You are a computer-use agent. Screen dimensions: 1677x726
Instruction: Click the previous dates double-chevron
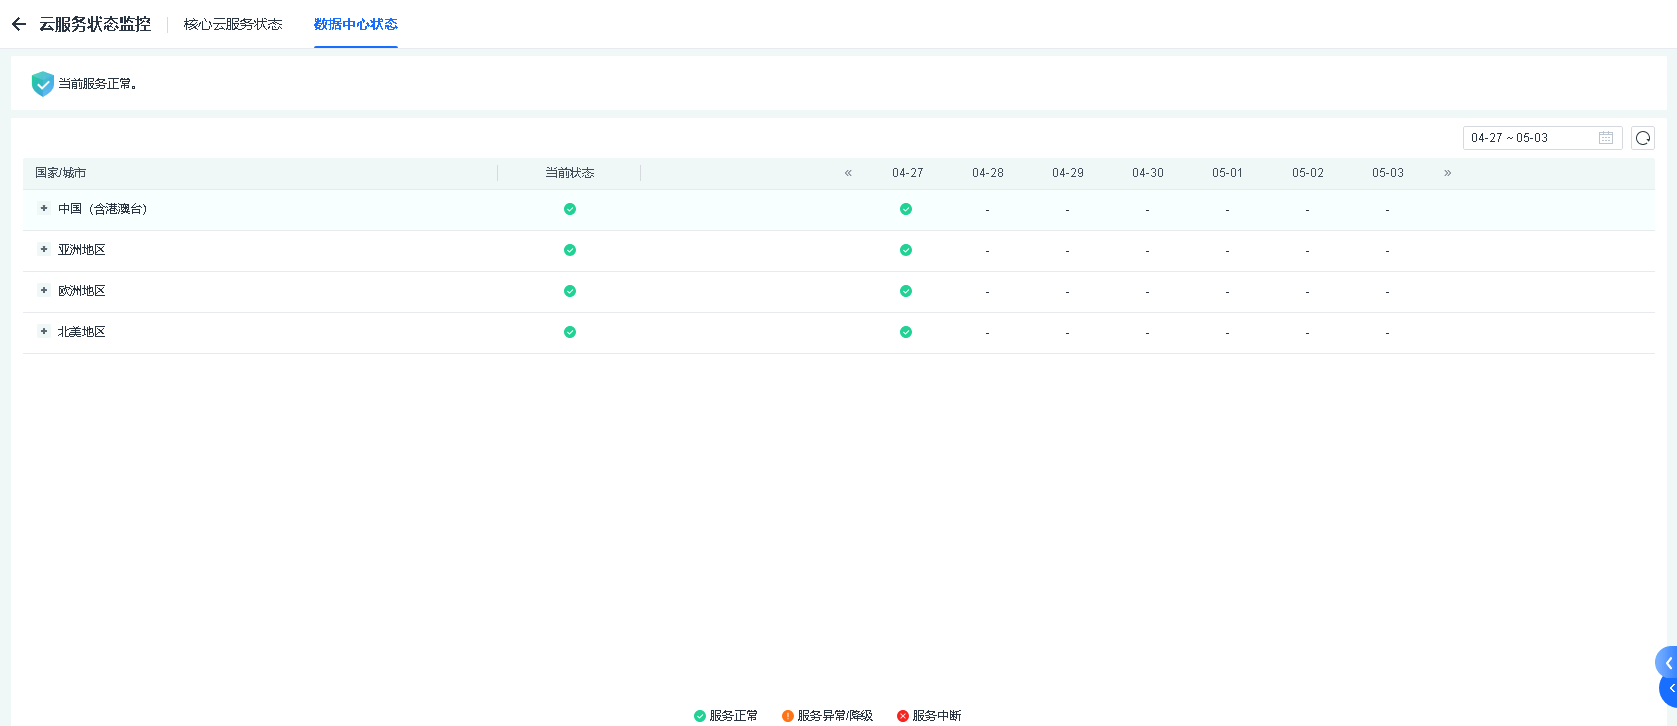click(x=848, y=173)
